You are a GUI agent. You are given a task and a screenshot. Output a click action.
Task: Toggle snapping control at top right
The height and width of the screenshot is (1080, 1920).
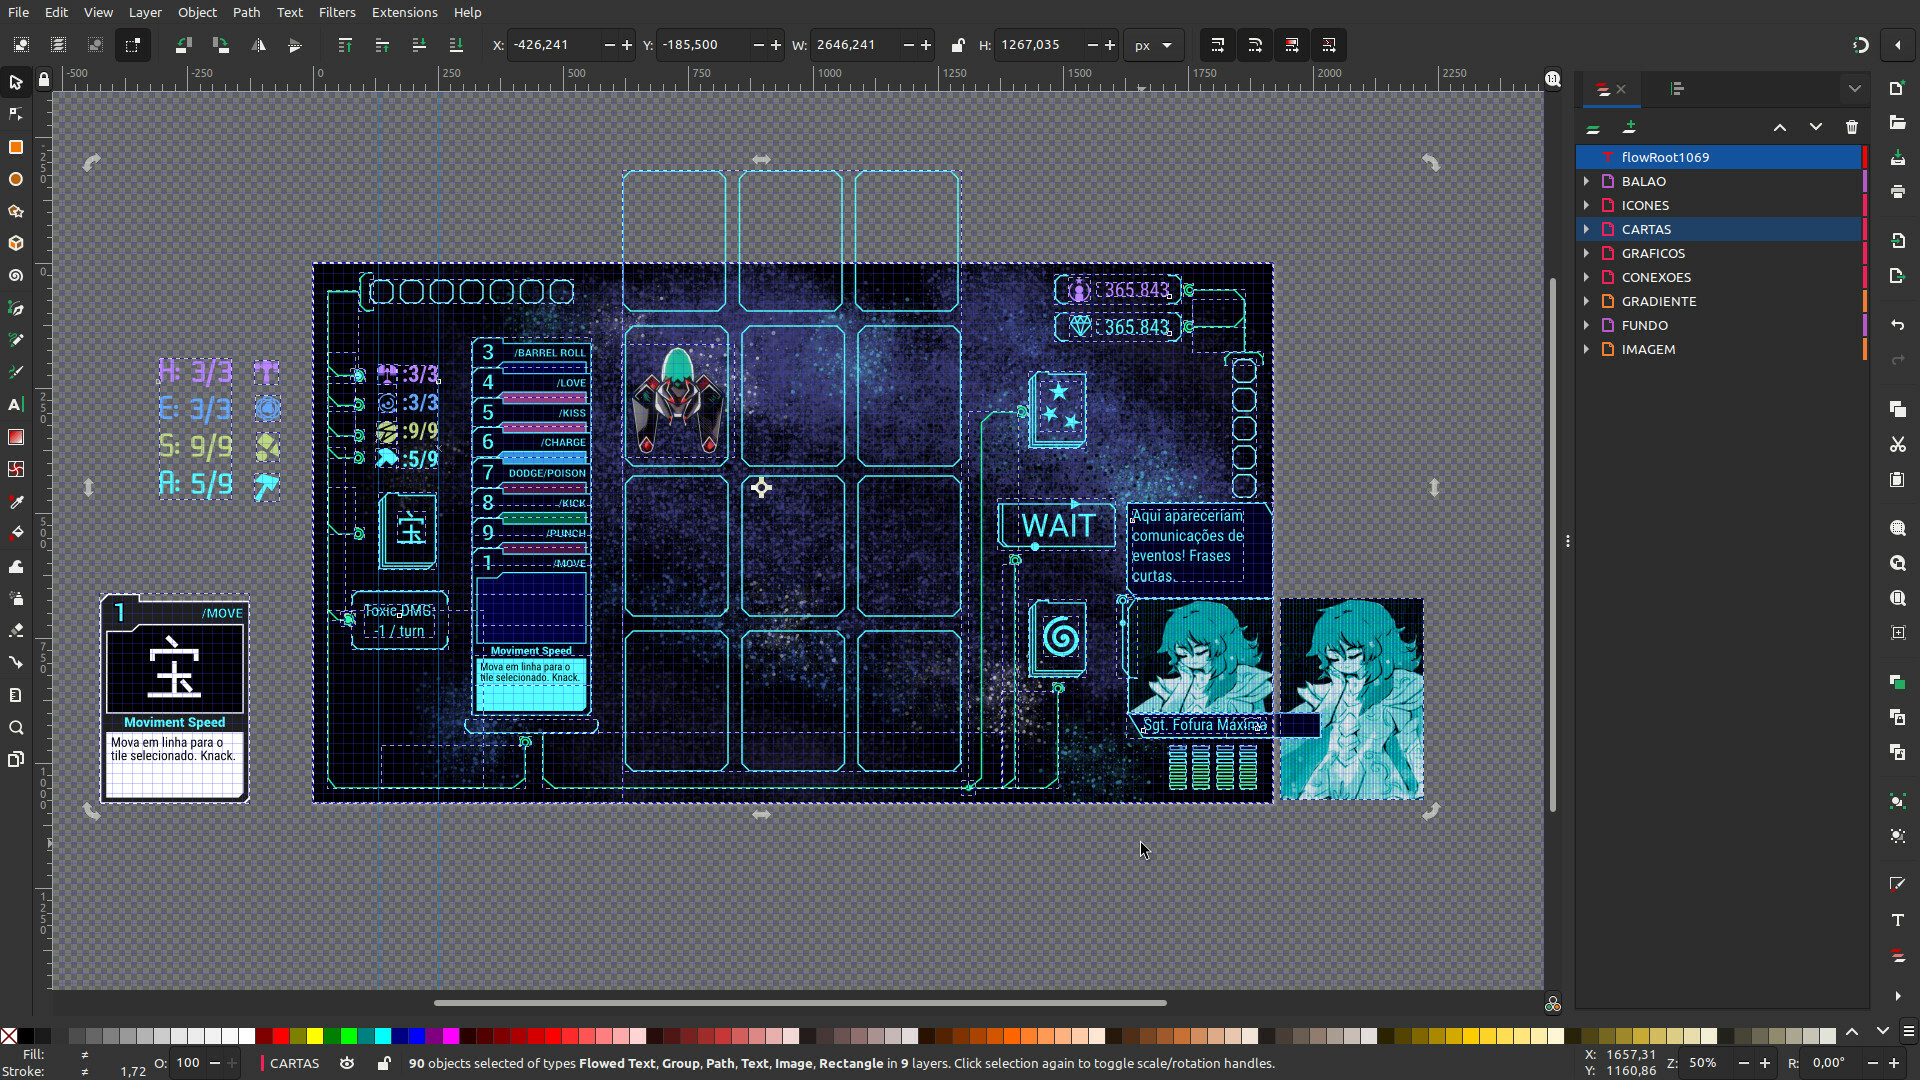click(1860, 45)
